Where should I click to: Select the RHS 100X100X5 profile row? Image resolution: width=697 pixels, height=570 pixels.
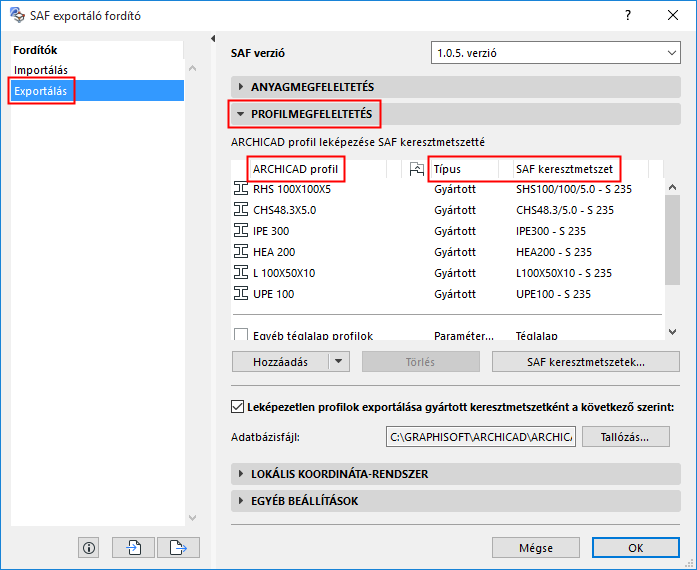tap(448, 189)
